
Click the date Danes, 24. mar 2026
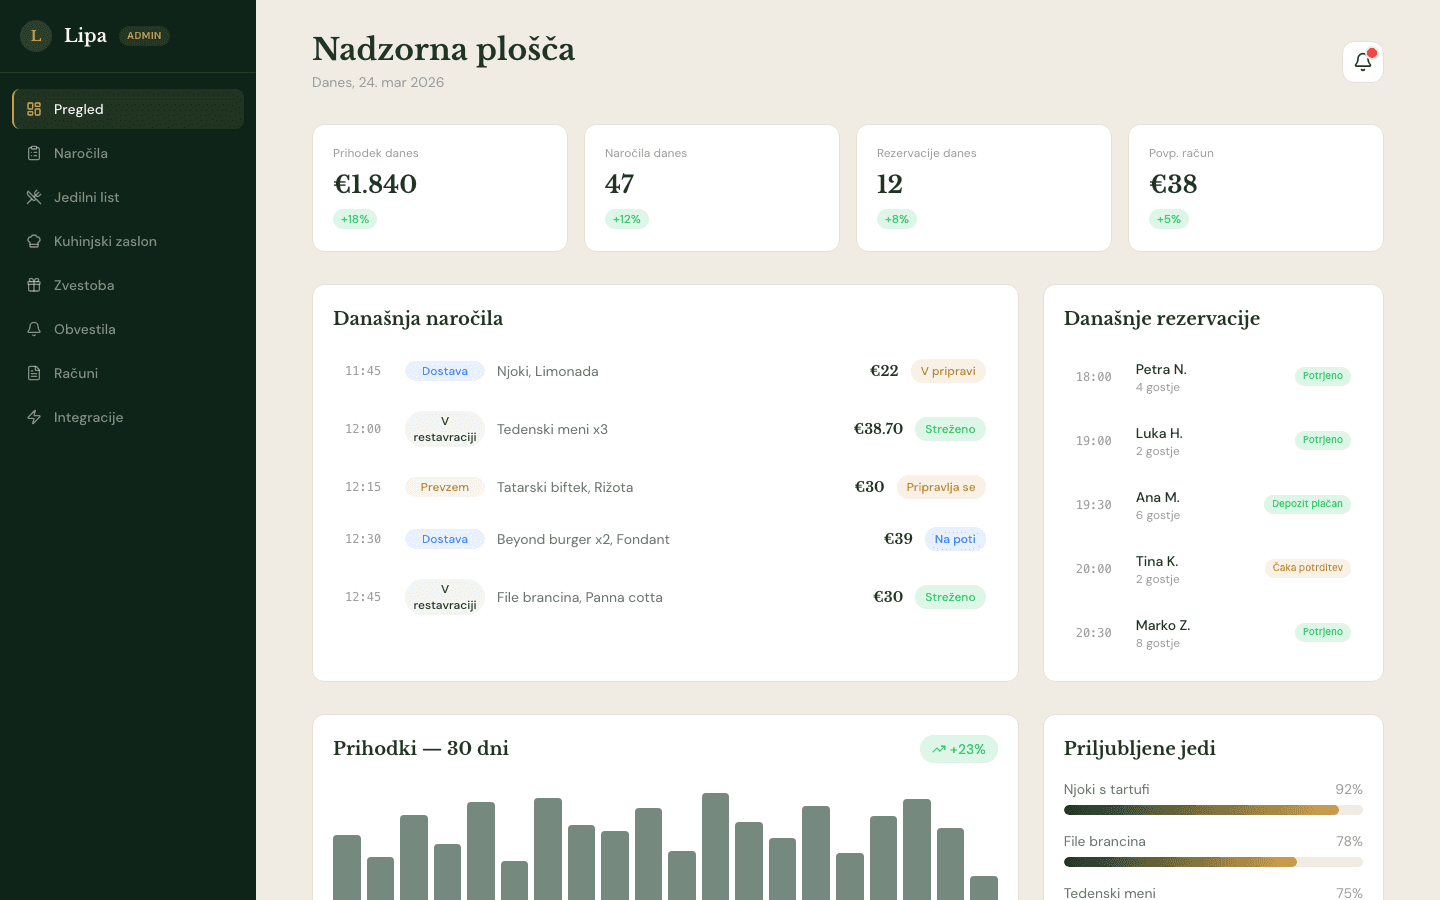click(x=378, y=82)
